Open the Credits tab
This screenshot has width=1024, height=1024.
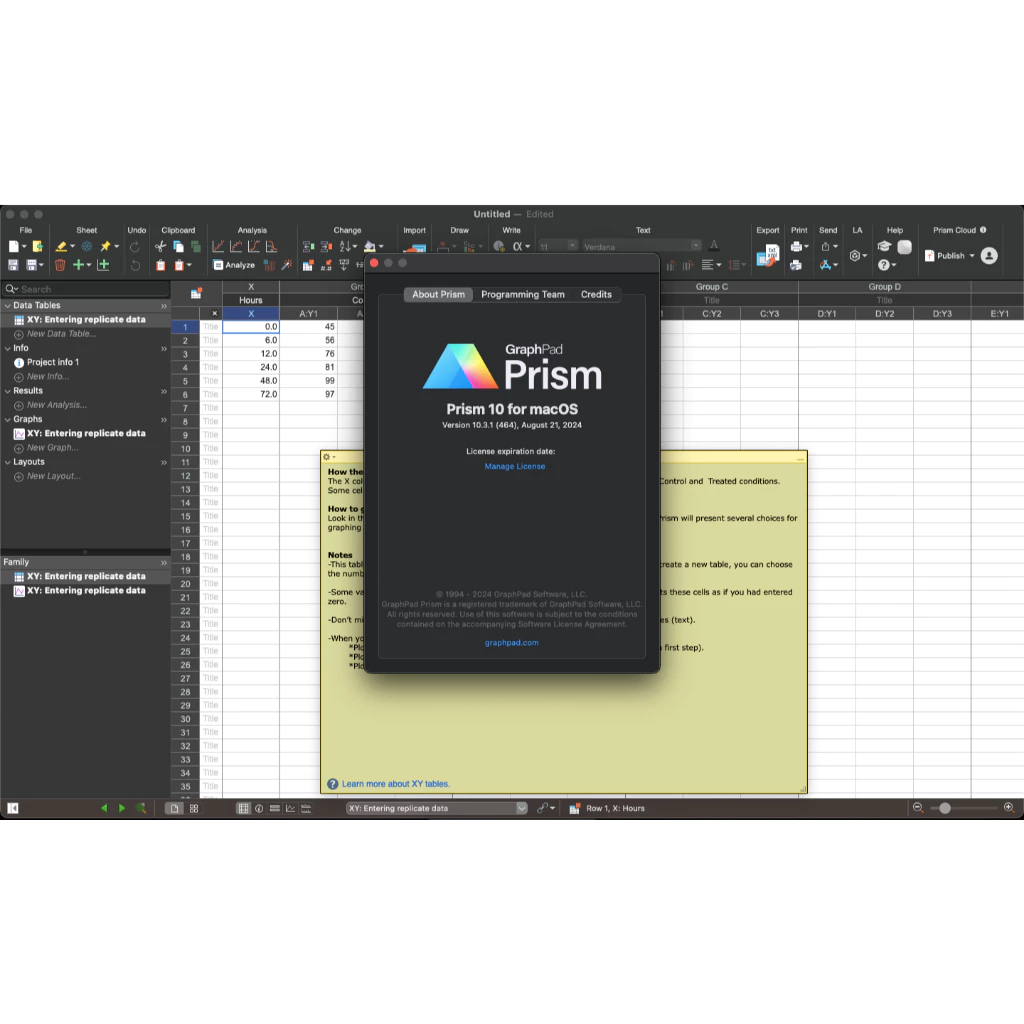point(596,295)
